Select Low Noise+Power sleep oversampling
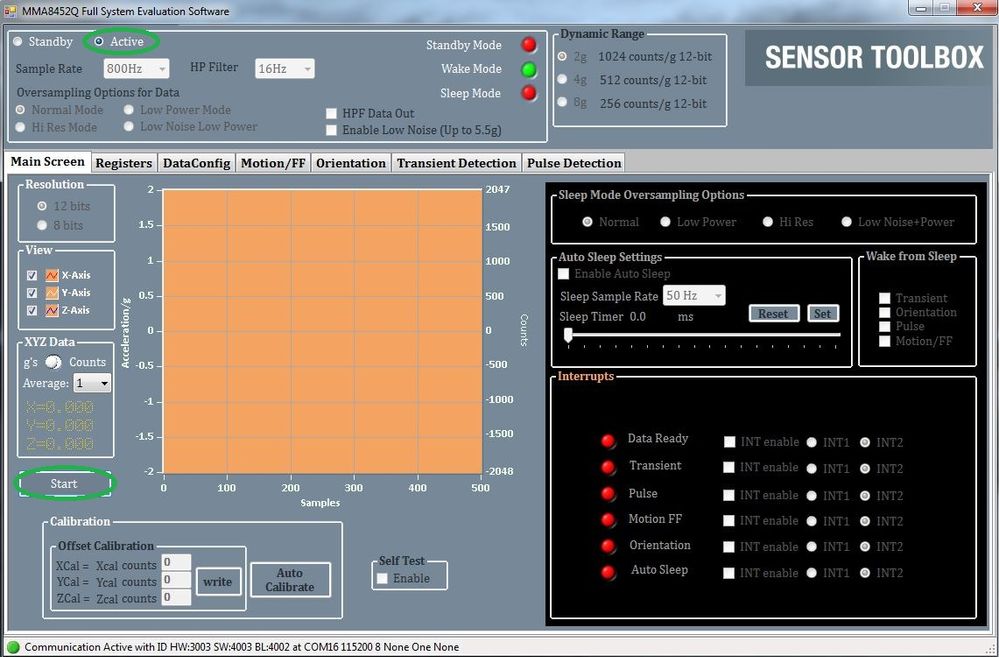The width and height of the screenshot is (999, 657). (846, 222)
